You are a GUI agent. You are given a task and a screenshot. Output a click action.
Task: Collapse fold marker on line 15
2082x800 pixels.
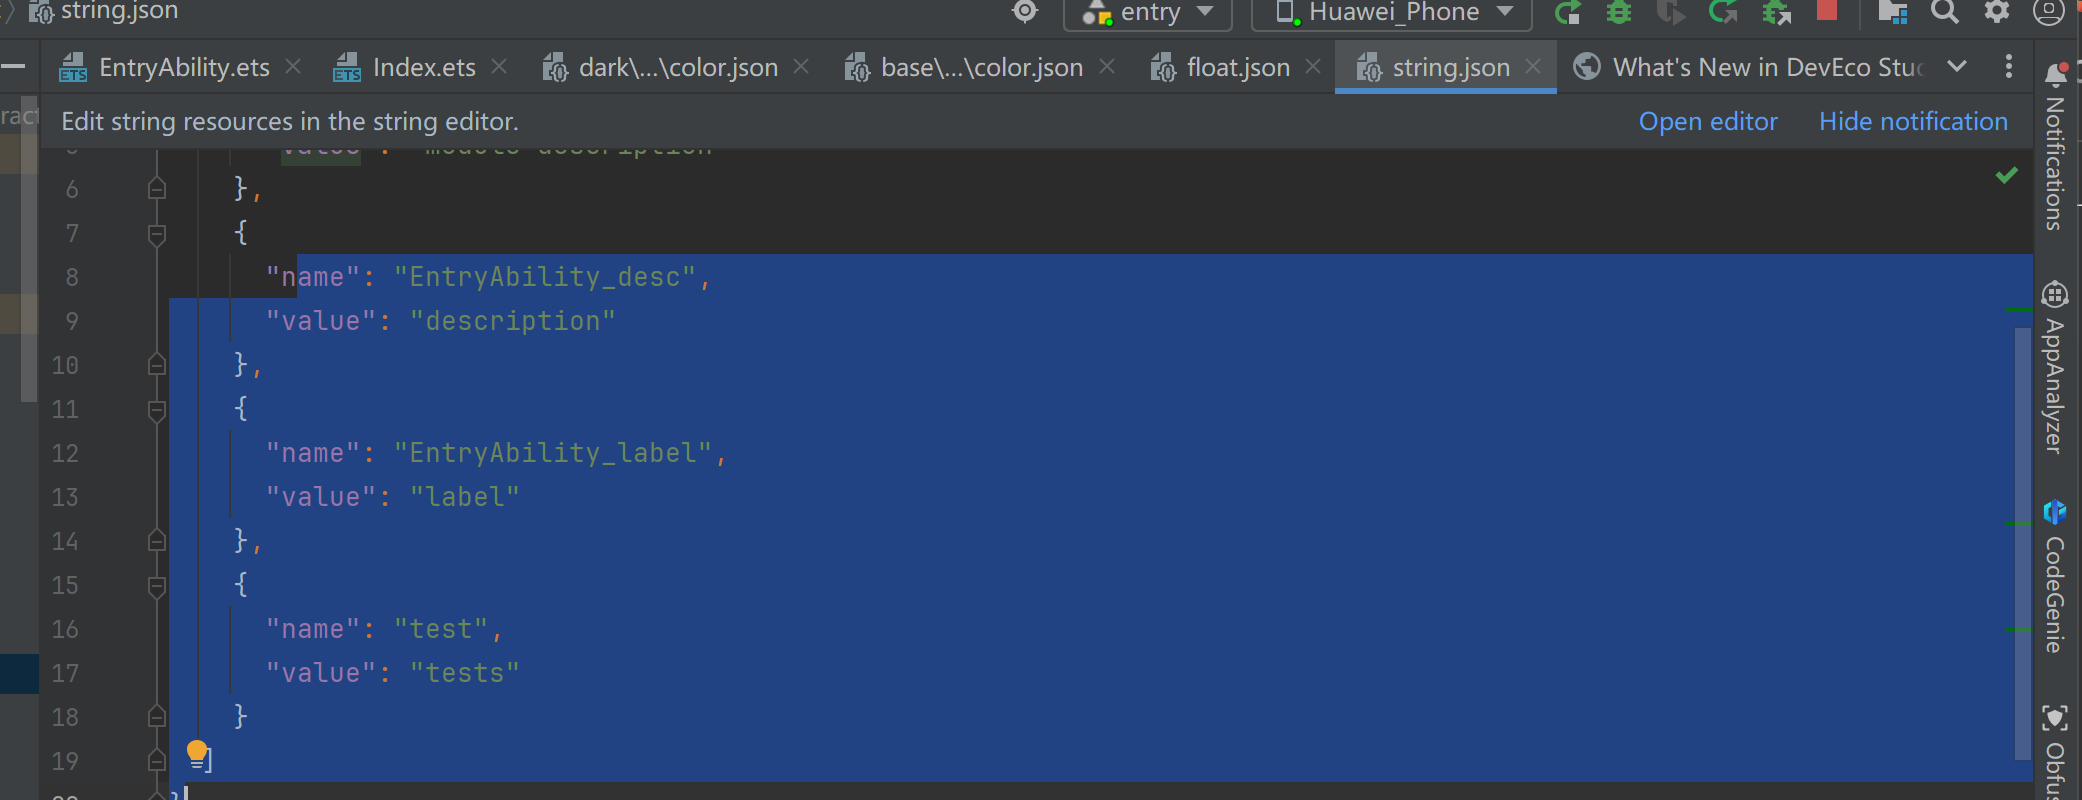pos(157,585)
